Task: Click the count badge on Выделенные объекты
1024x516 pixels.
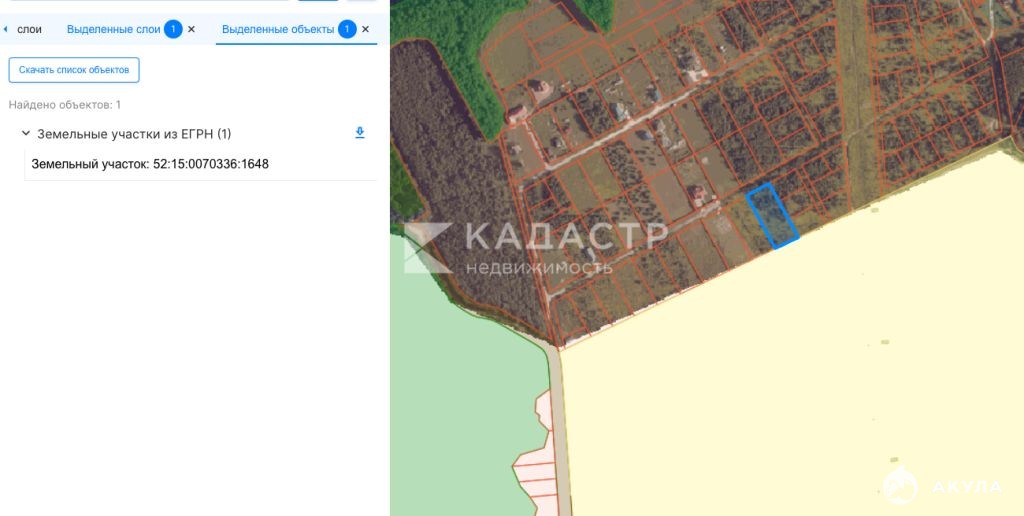Action: click(347, 30)
